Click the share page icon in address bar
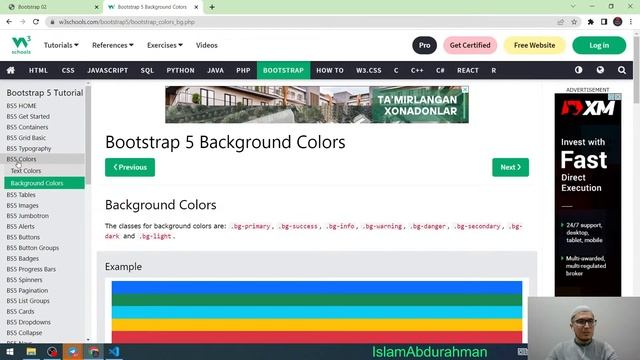The image size is (640, 360). [x=560, y=22]
